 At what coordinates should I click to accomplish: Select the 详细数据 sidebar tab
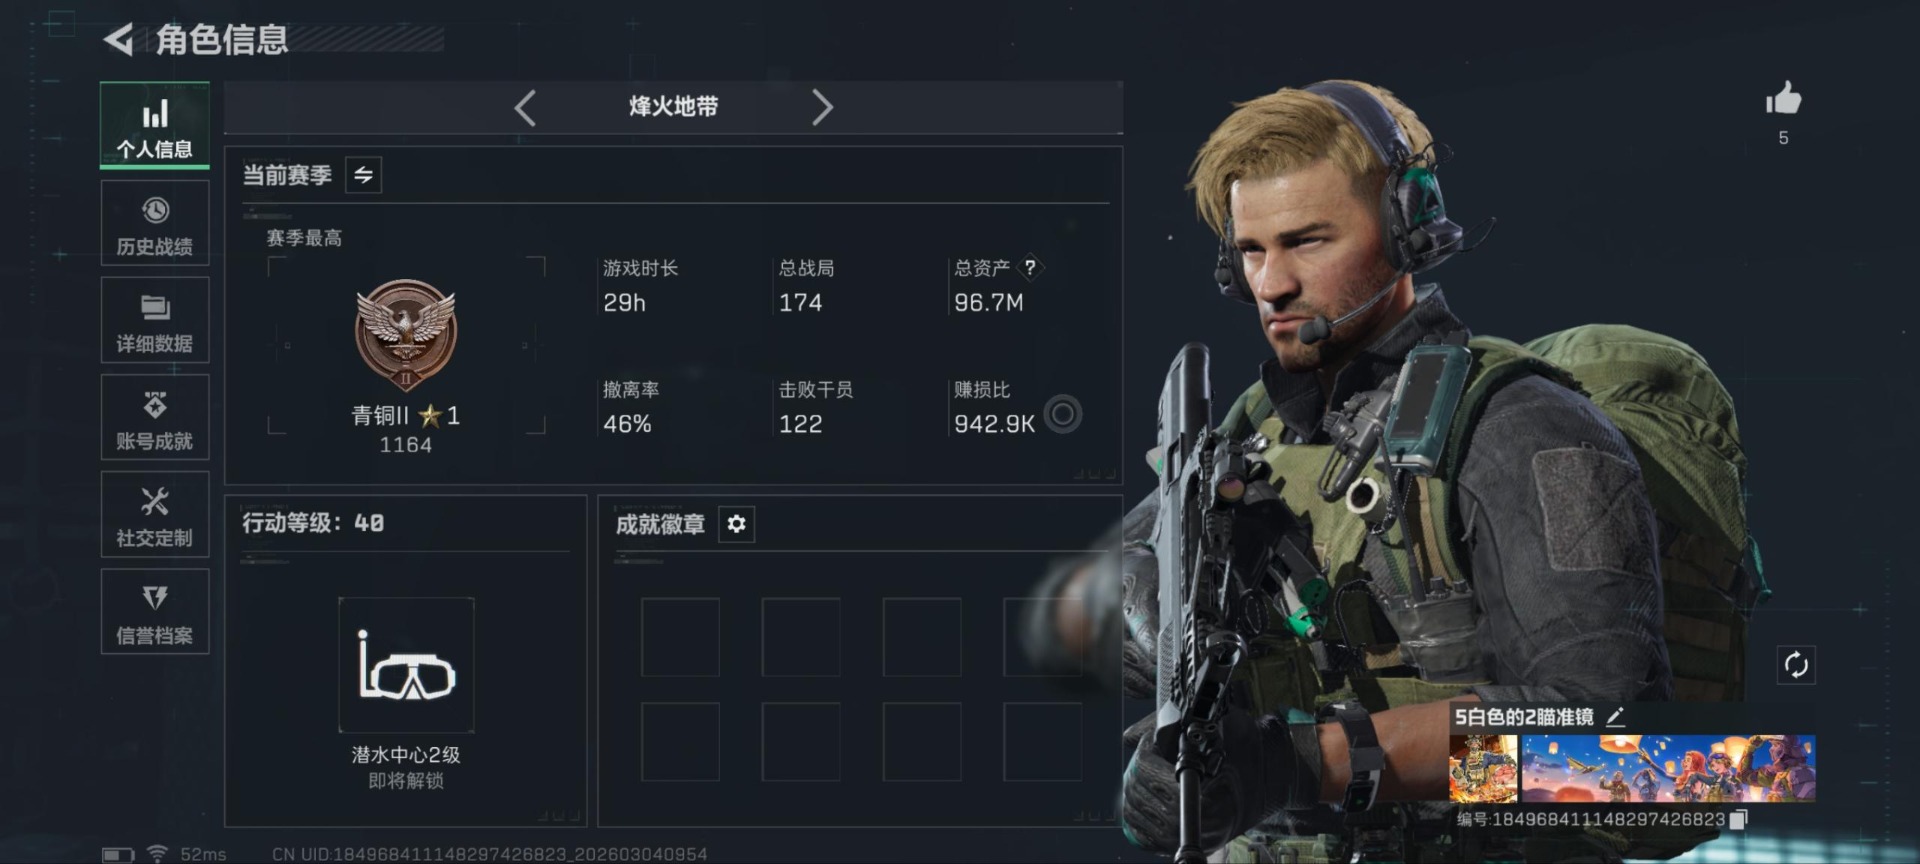(x=155, y=320)
